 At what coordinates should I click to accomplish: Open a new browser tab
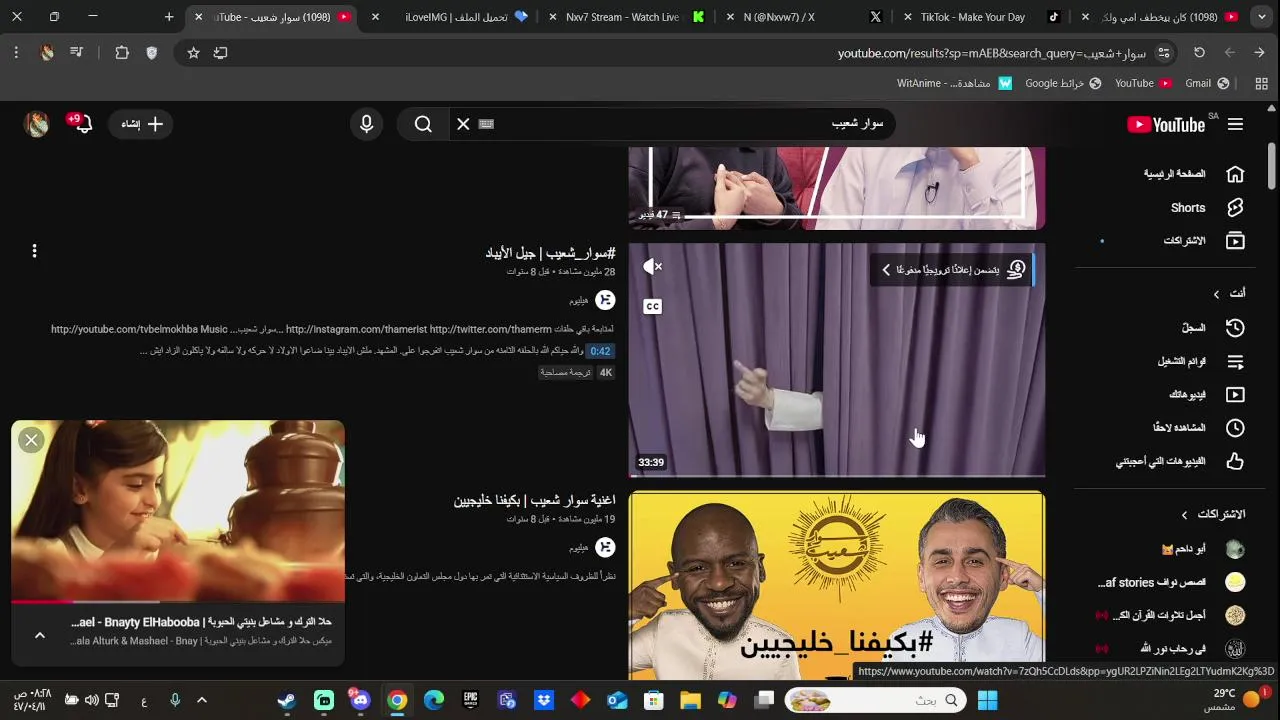pos(169,17)
